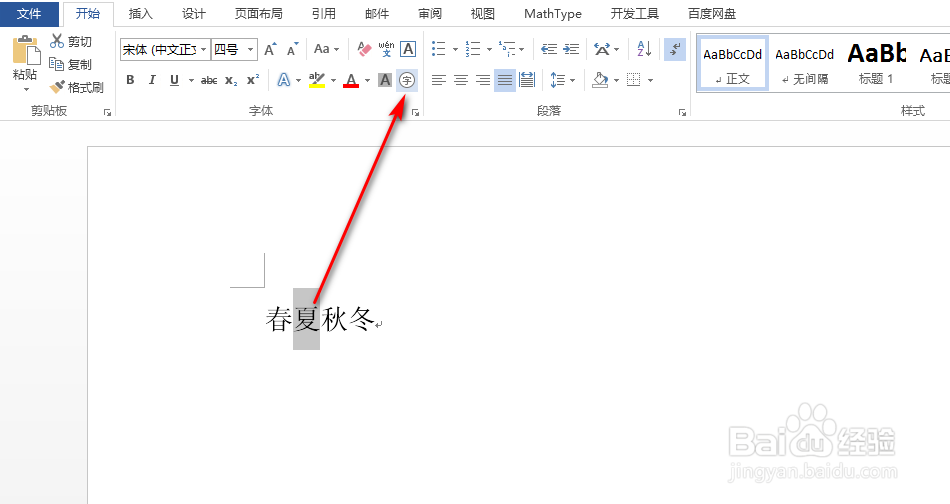The width and height of the screenshot is (950, 504).
Task: Open the 开发工具 Developer tab
Action: (x=634, y=13)
